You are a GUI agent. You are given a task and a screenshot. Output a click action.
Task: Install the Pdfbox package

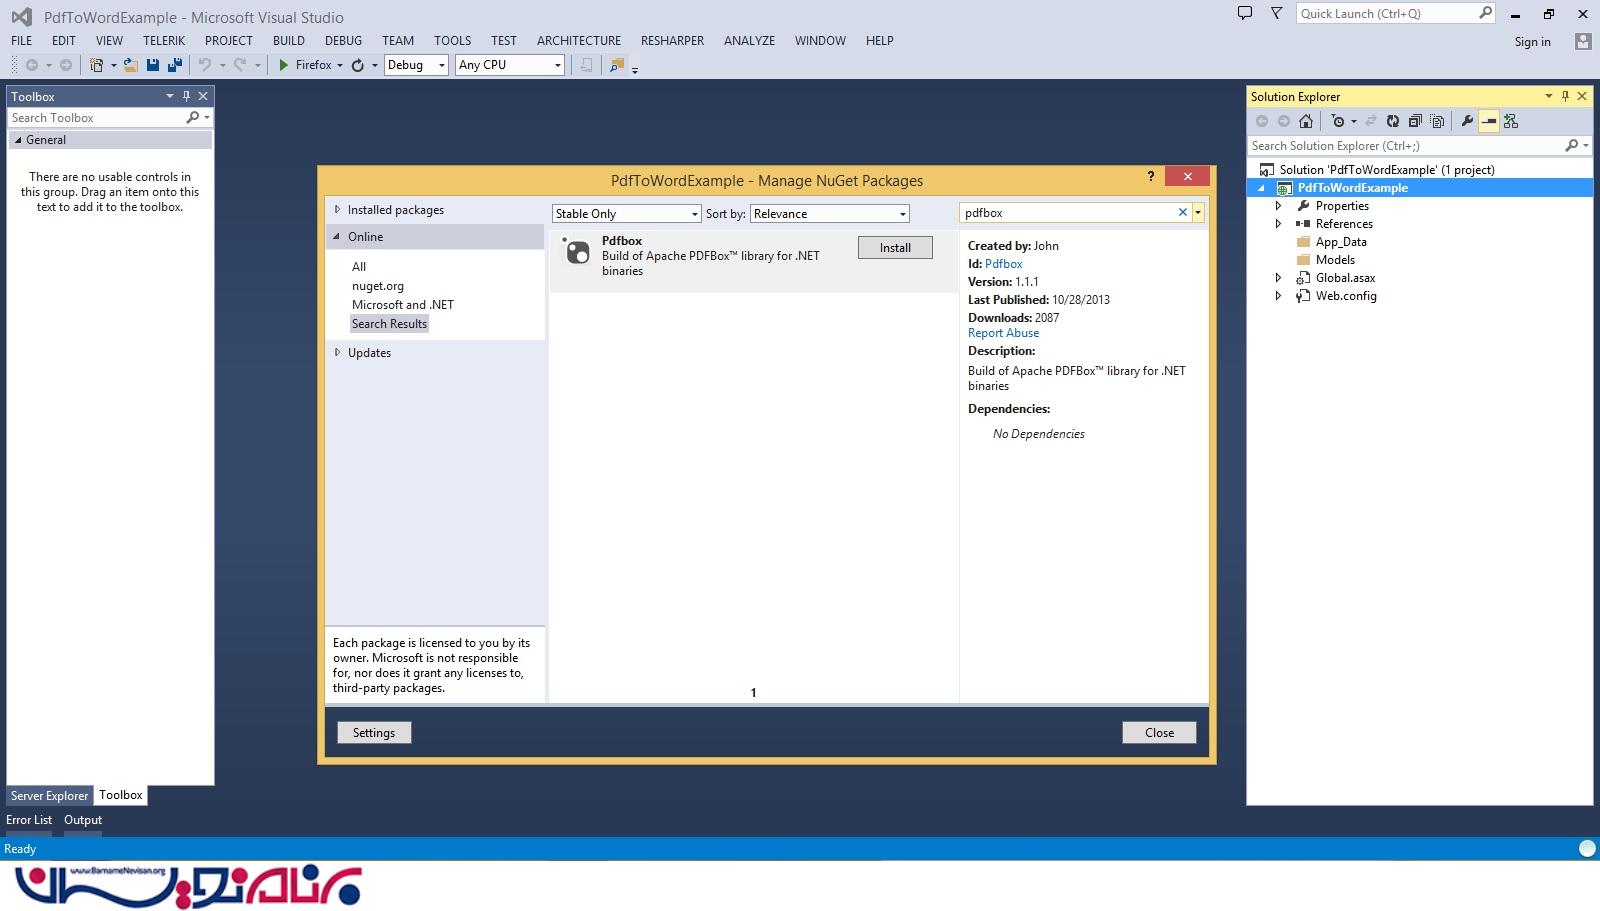895,248
